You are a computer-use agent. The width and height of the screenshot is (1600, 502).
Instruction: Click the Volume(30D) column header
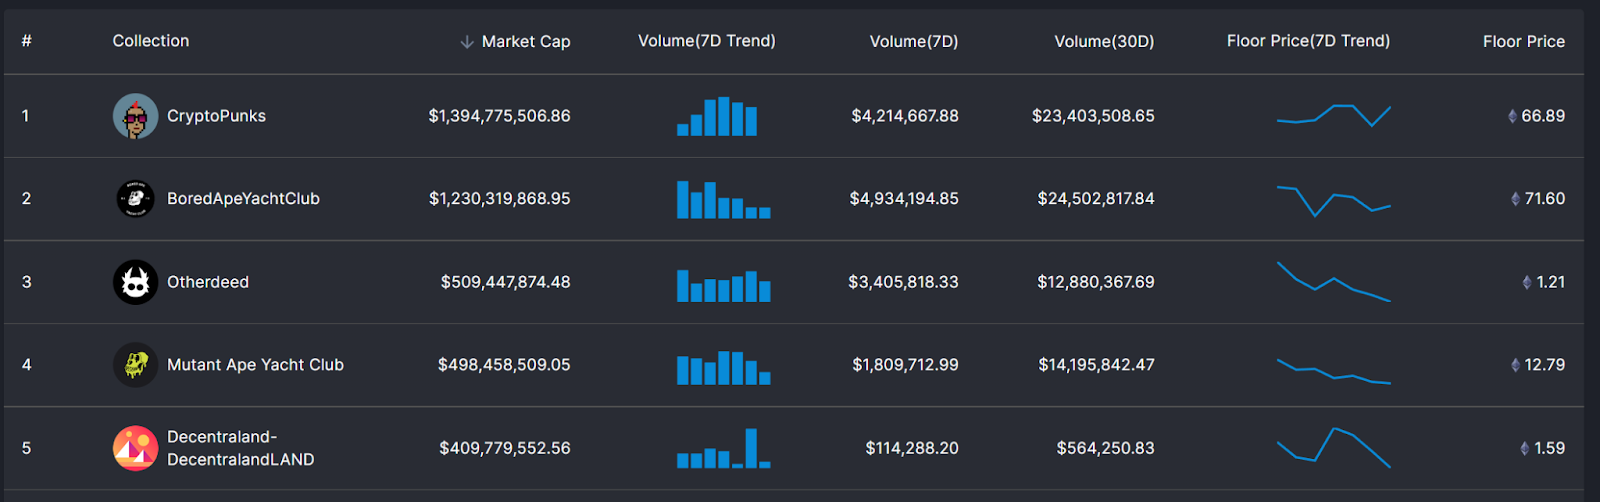click(1103, 42)
